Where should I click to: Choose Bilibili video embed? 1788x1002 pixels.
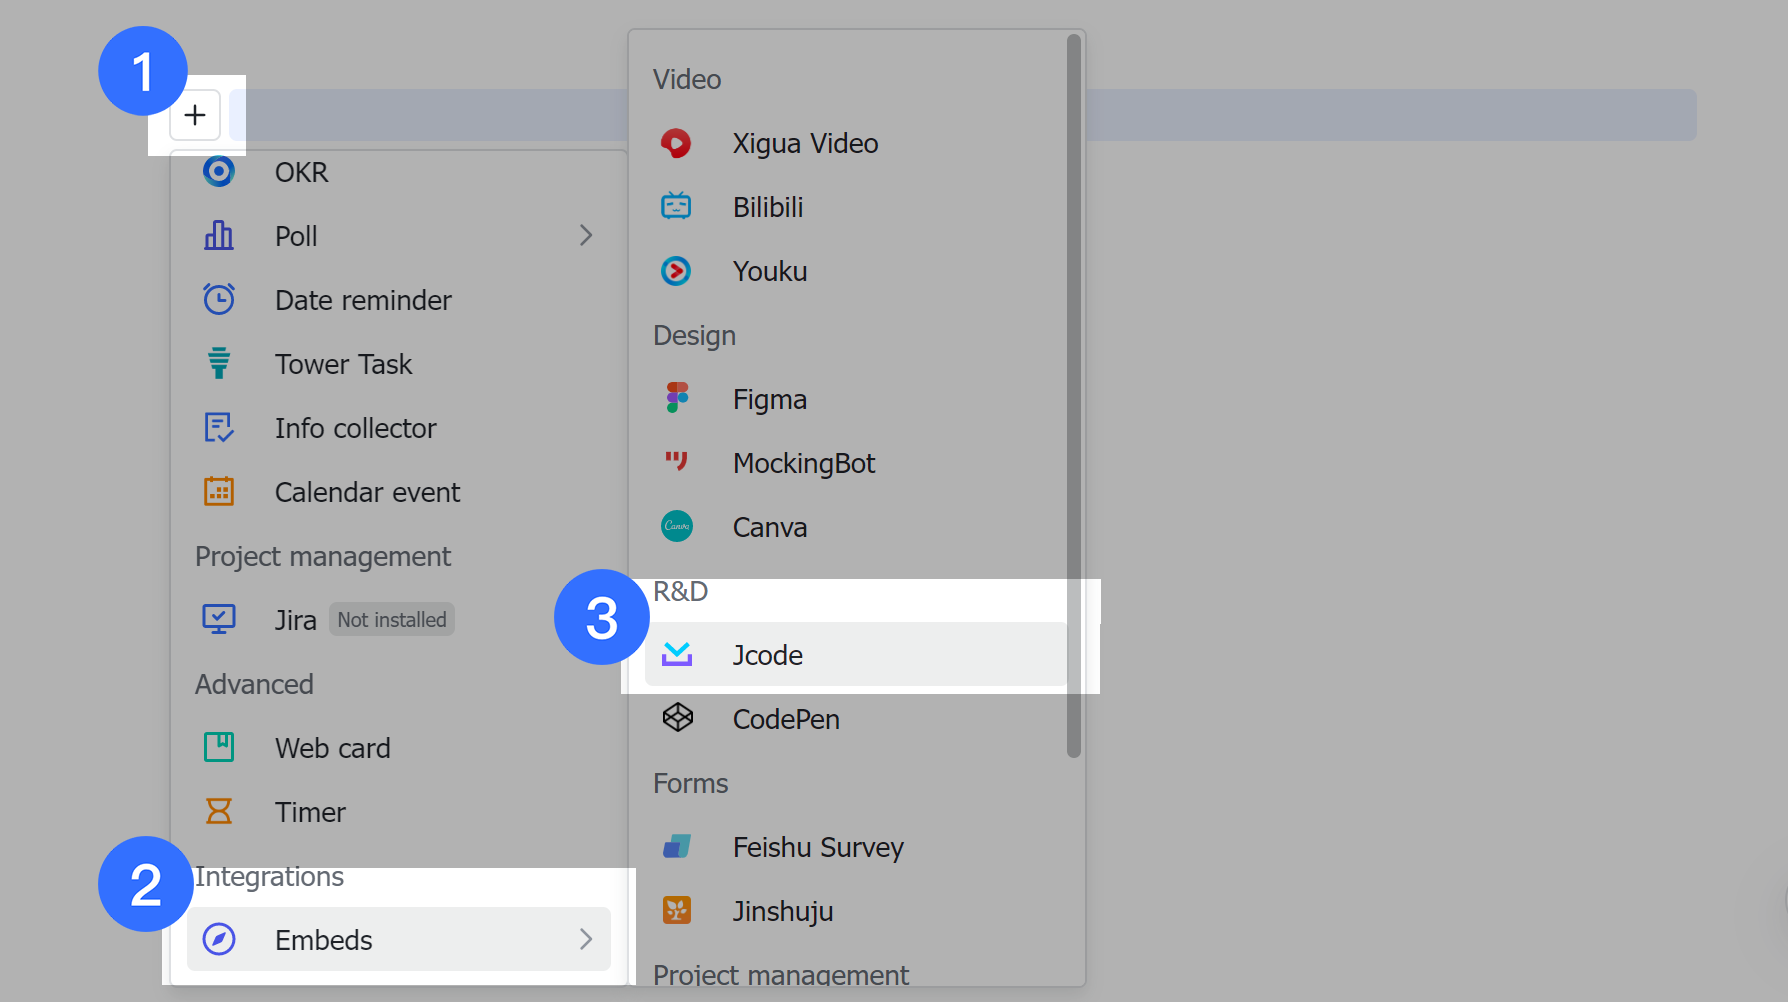pyautogui.click(x=856, y=207)
